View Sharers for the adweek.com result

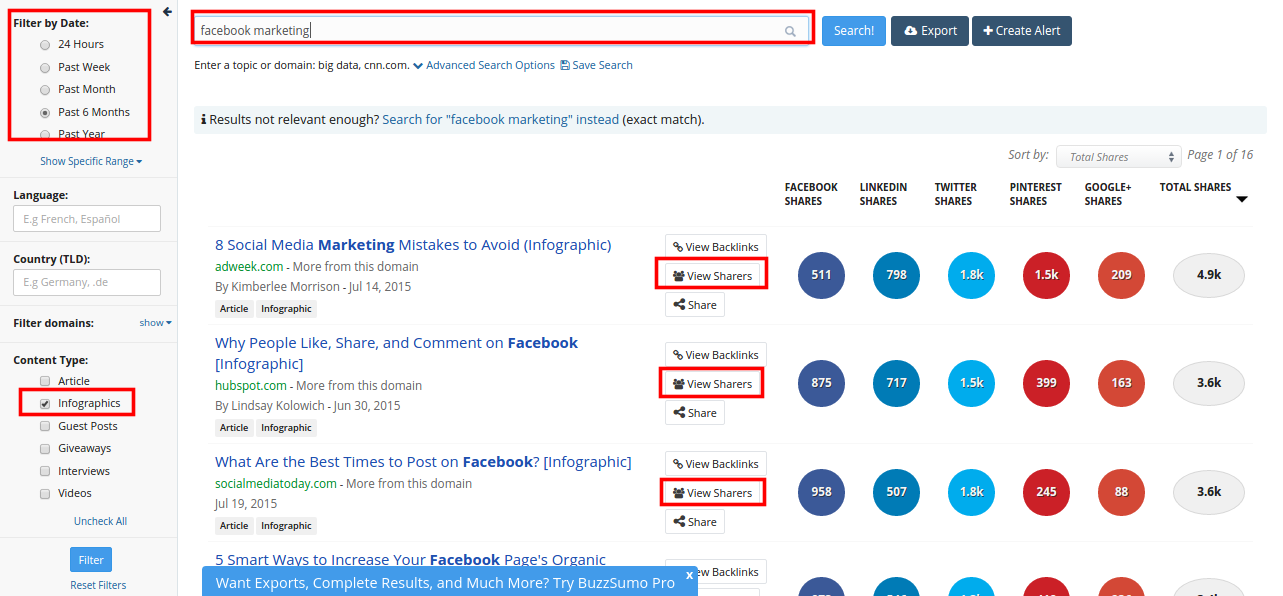pos(712,276)
